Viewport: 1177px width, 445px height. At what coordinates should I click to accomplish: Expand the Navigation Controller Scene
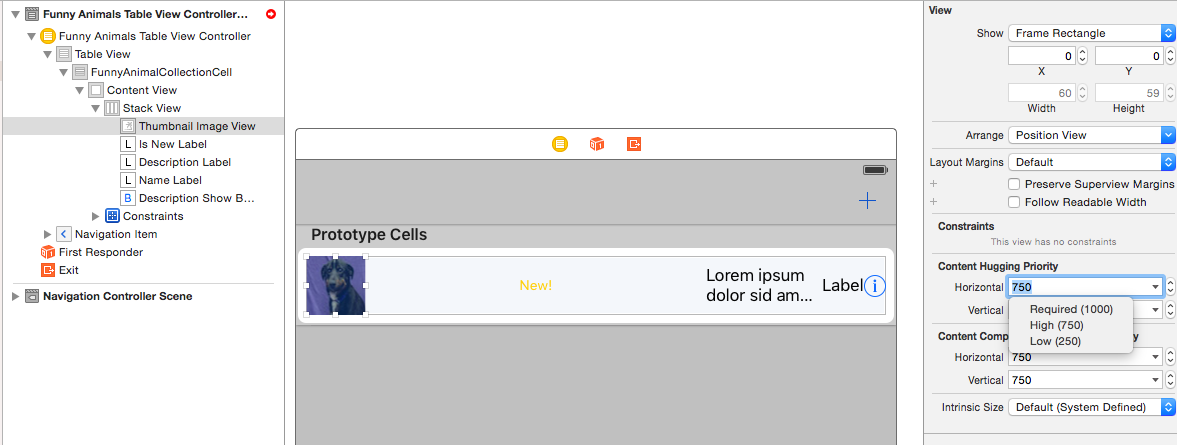pos(16,296)
